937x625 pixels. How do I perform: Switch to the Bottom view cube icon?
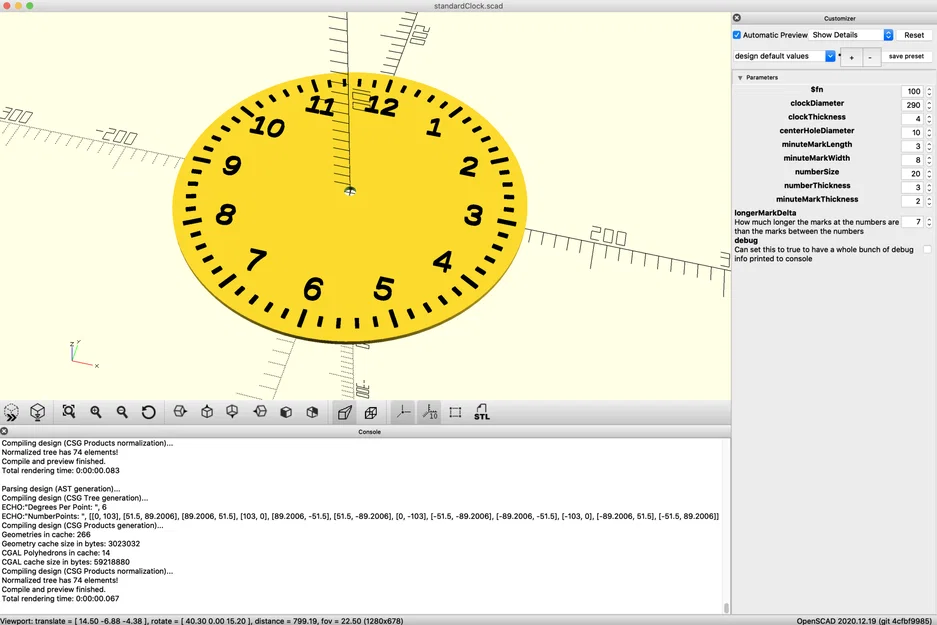pos(232,412)
